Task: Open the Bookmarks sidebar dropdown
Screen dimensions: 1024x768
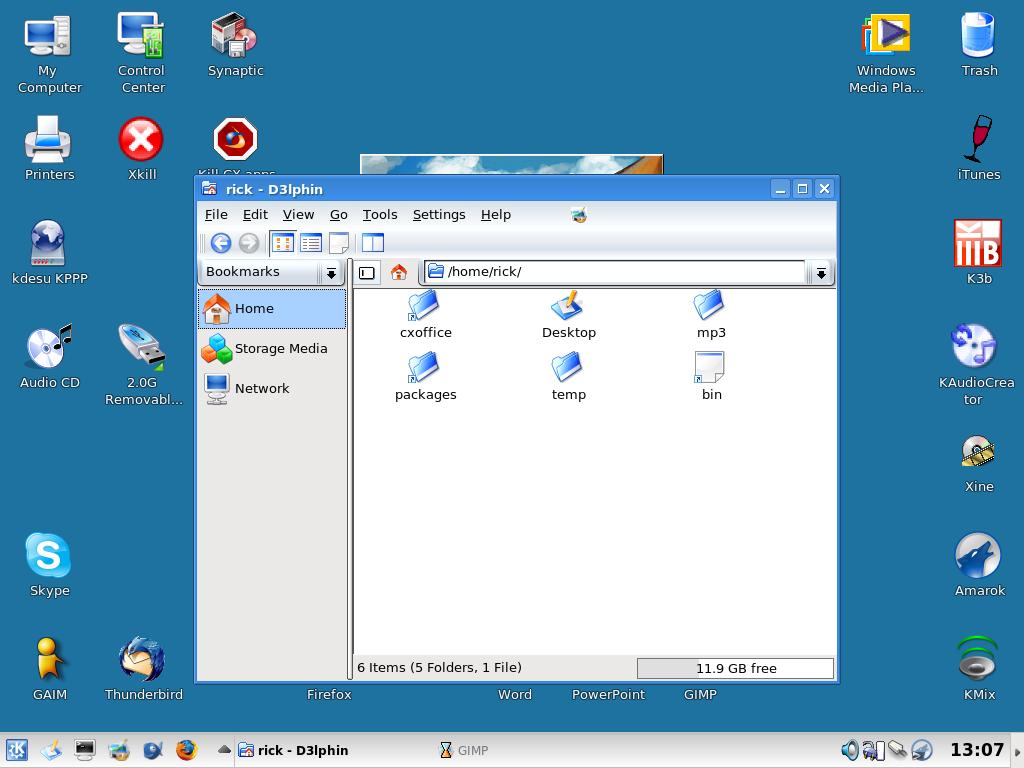Action: tap(331, 273)
